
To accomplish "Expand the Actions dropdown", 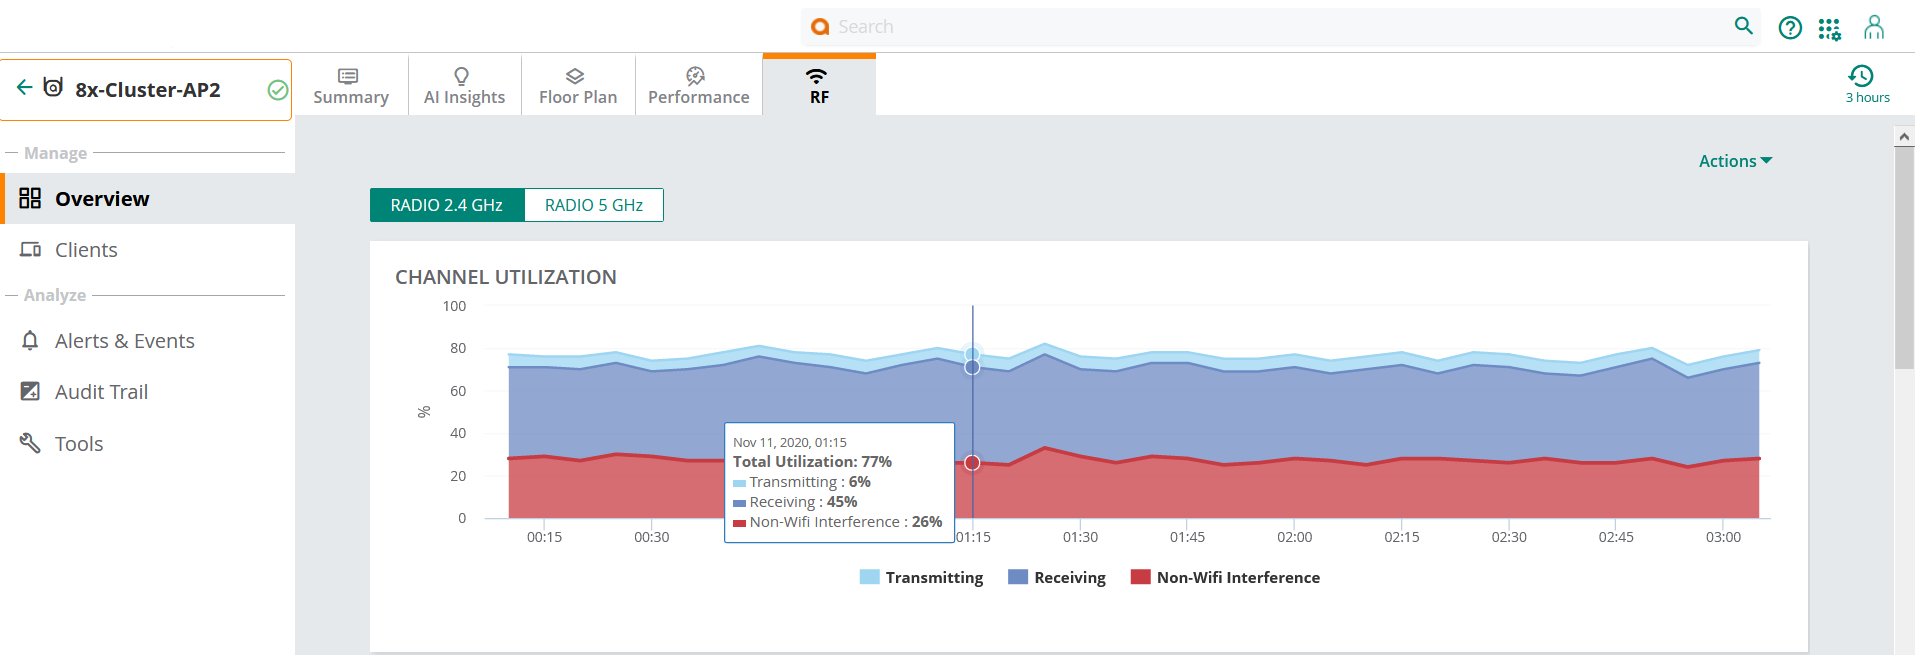I will pyautogui.click(x=1734, y=161).
